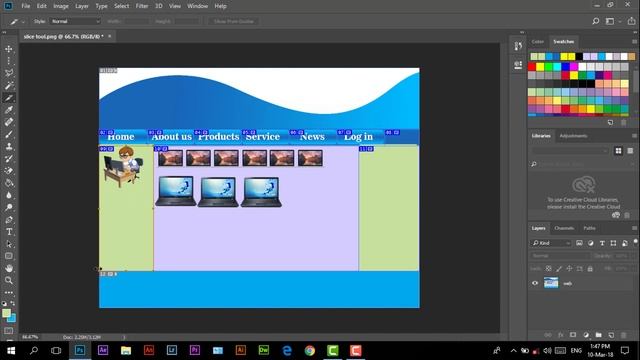Select the Zoom tool
The image size is (640, 360).
[x=9, y=280]
